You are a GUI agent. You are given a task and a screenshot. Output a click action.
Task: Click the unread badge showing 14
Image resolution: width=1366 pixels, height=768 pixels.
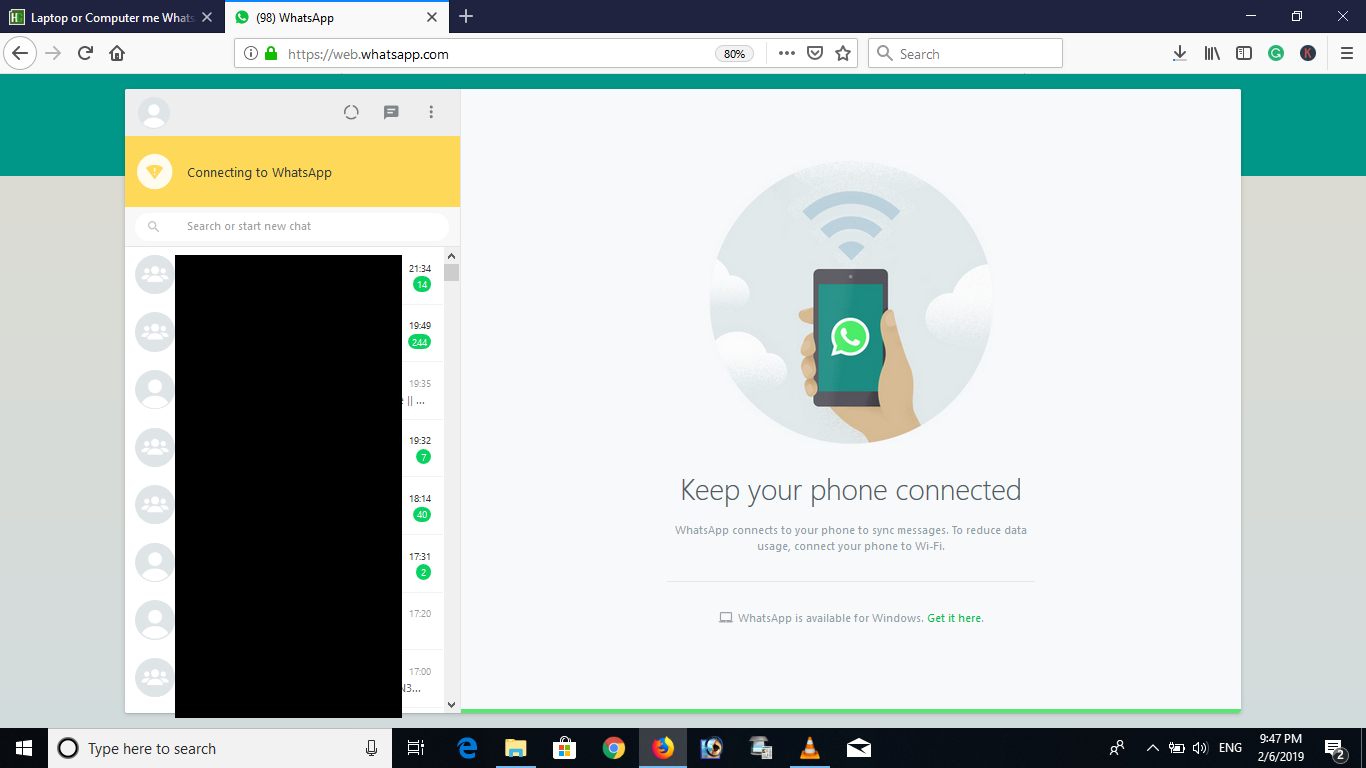coord(422,285)
